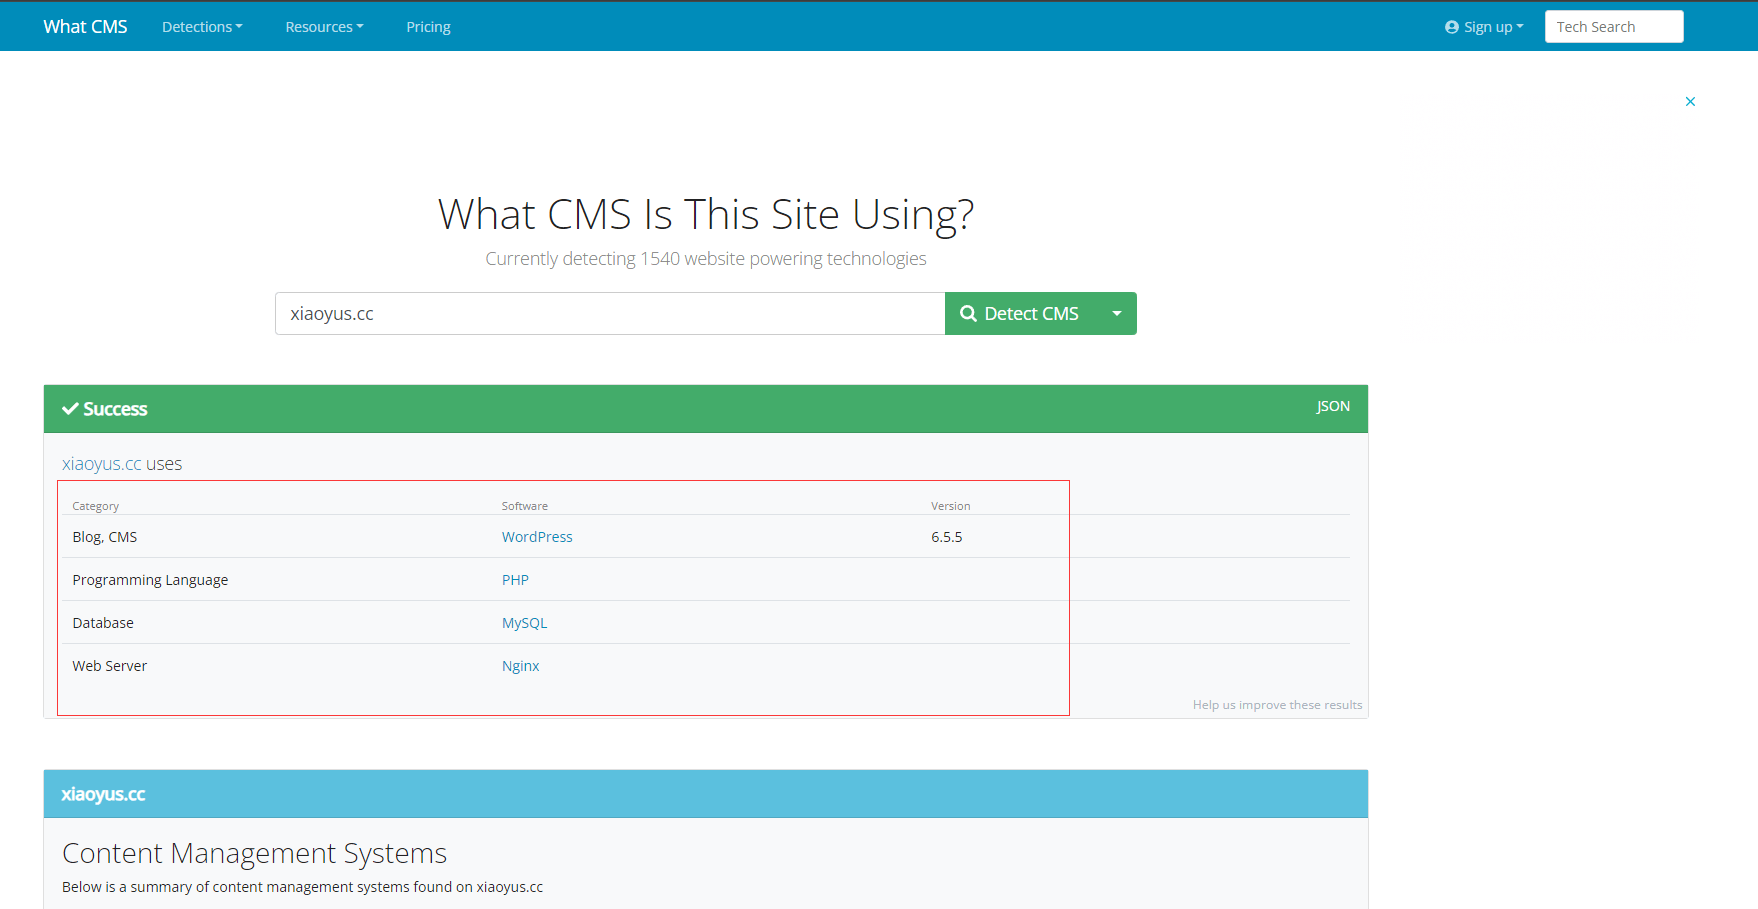
Task: Click the xiaoyus.cc blue panel heading
Action: click(103, 794)
